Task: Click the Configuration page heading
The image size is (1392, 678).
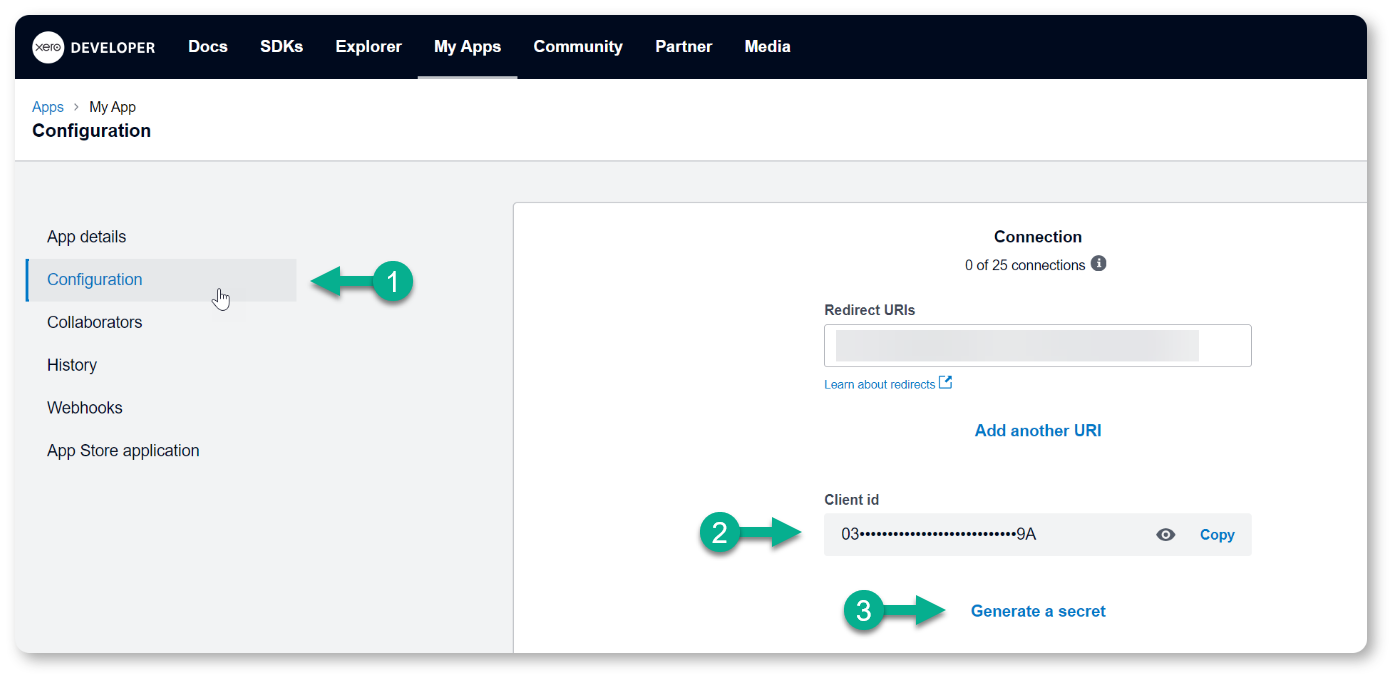Action: pos(92,131)
